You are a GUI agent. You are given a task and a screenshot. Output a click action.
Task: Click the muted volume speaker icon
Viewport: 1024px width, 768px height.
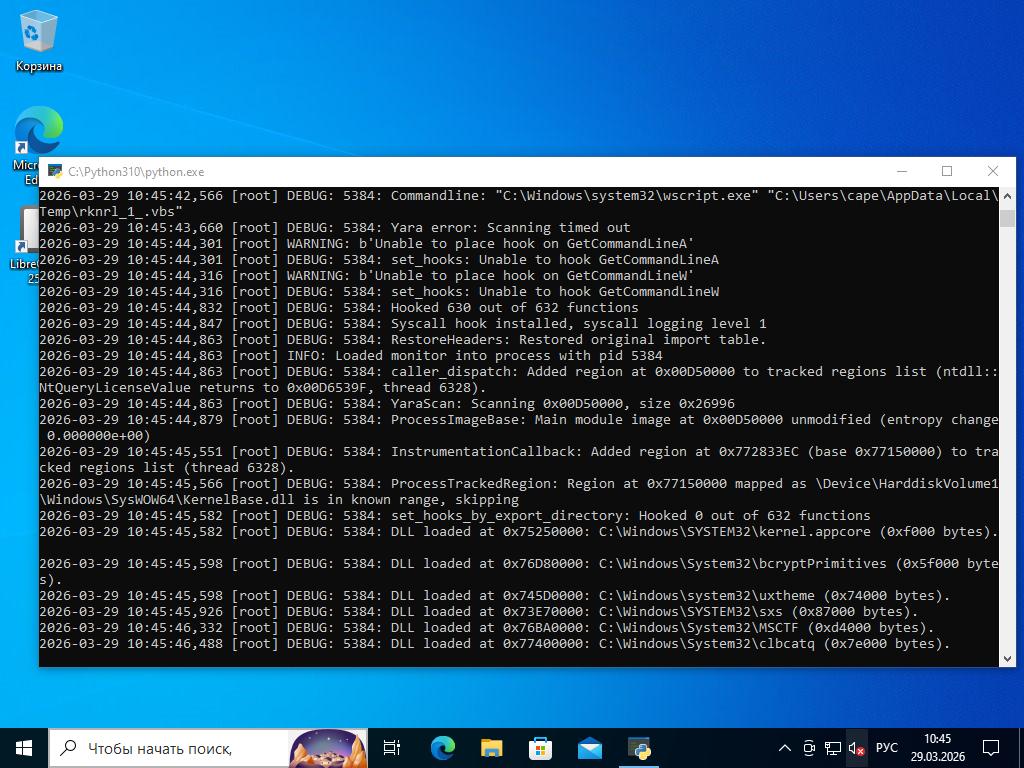856,748
